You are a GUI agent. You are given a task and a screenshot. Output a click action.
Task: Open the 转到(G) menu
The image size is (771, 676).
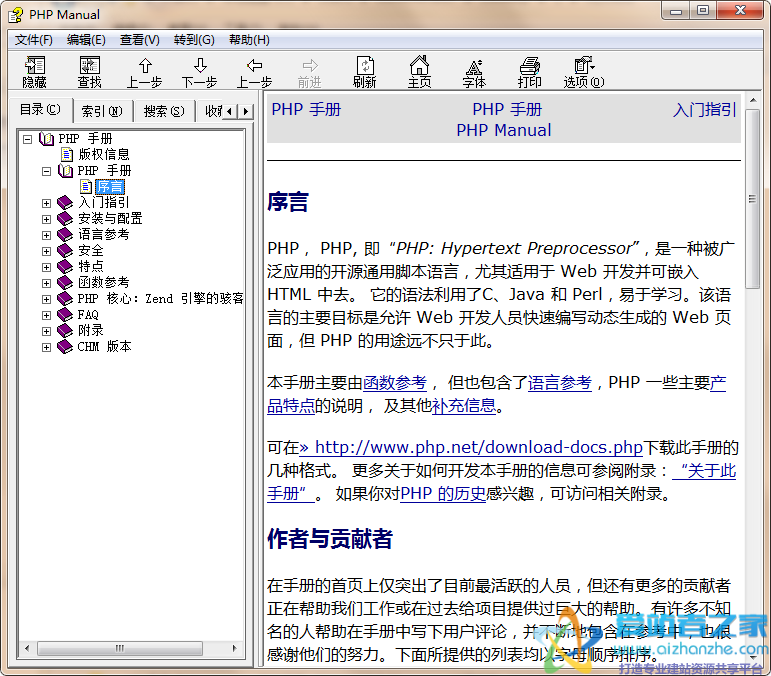[x=194, y=40]
